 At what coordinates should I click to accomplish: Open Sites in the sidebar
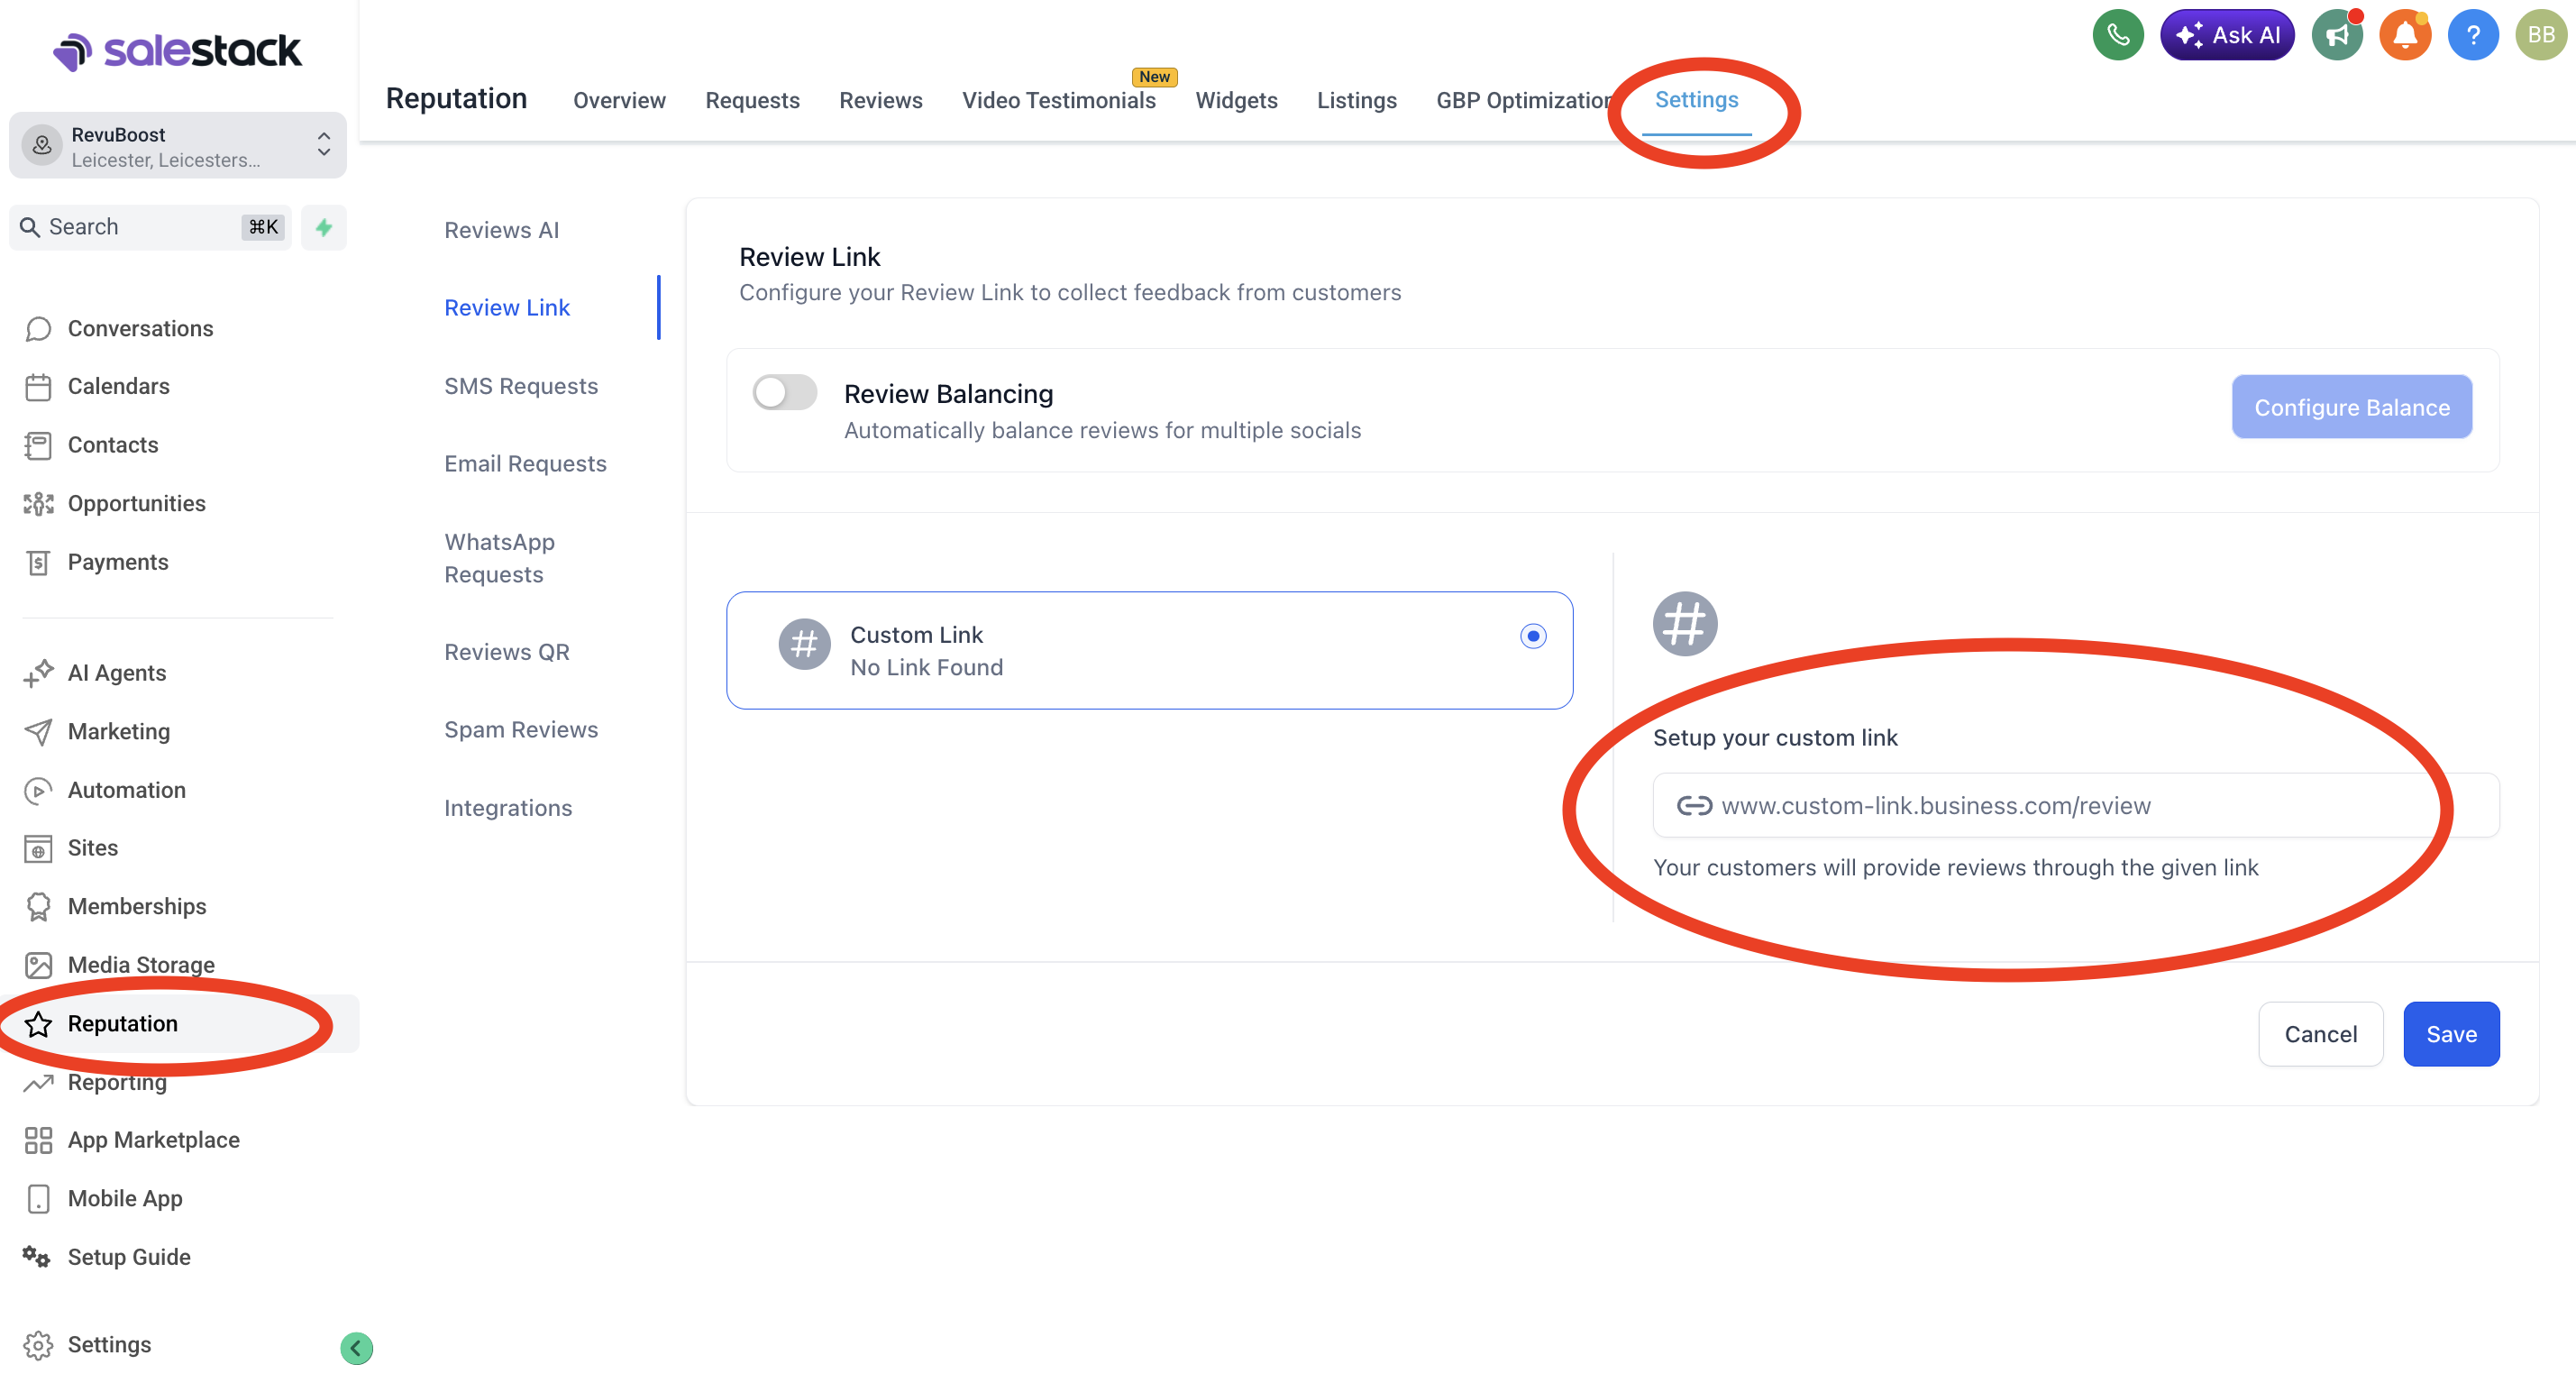[92, 848]
